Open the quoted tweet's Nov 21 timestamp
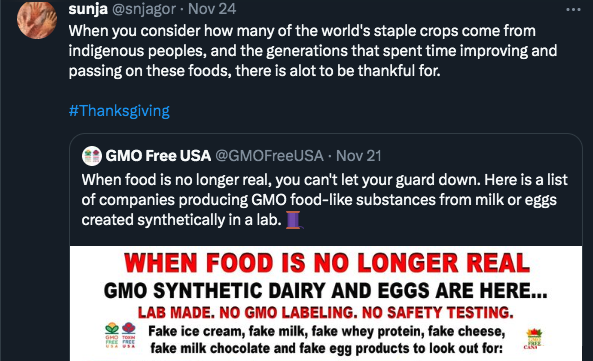The height and width of the screenshot is (361, 593). [x=359, y=156]
